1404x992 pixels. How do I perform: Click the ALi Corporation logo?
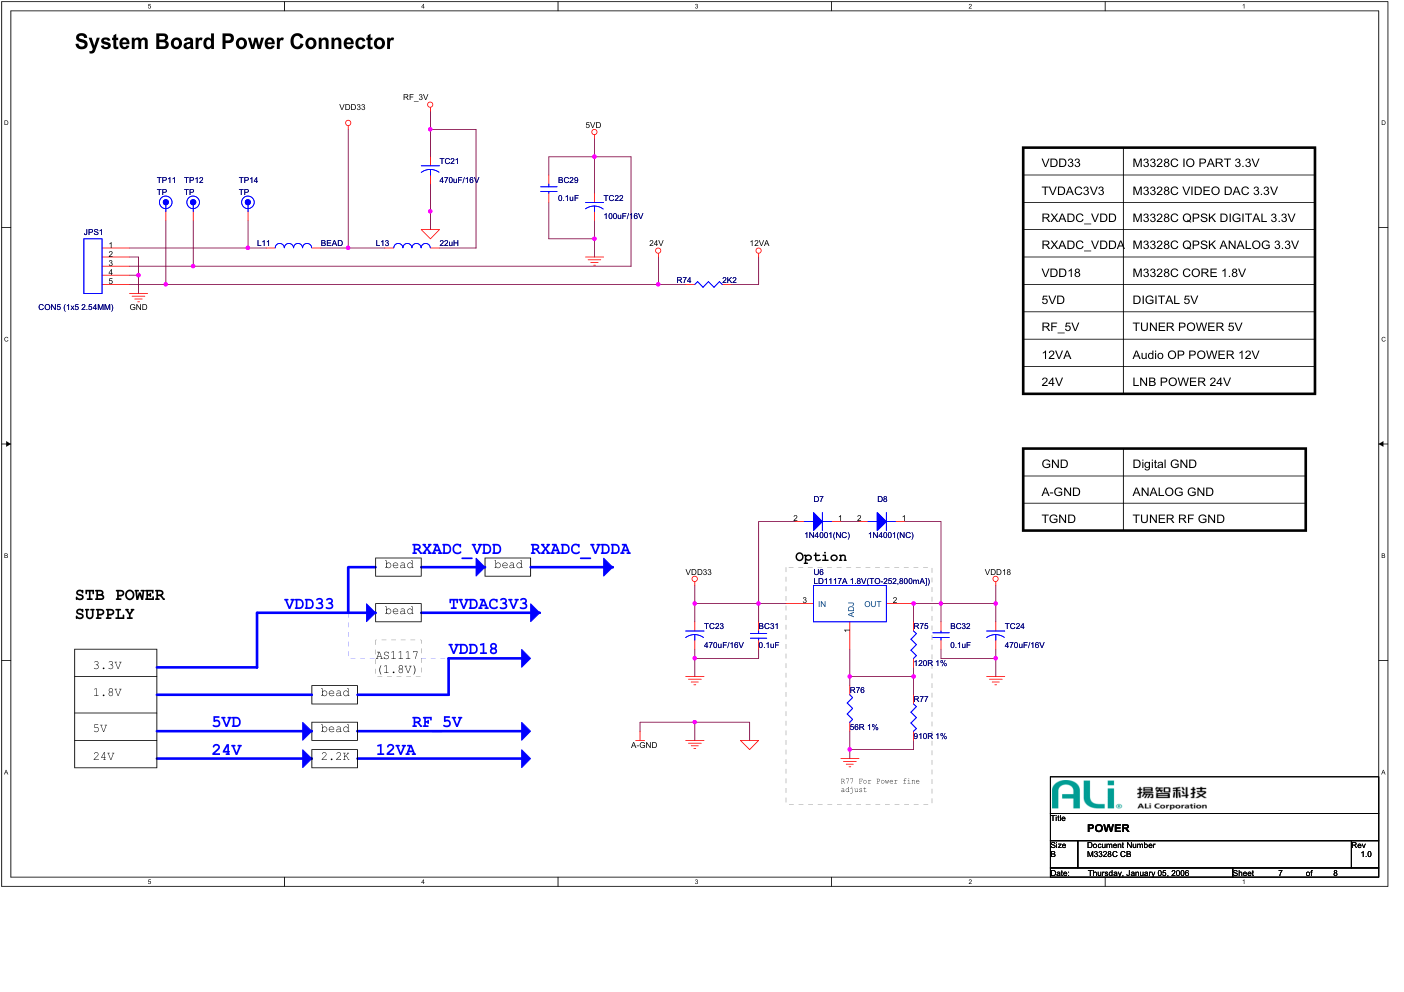(1086, 795)
